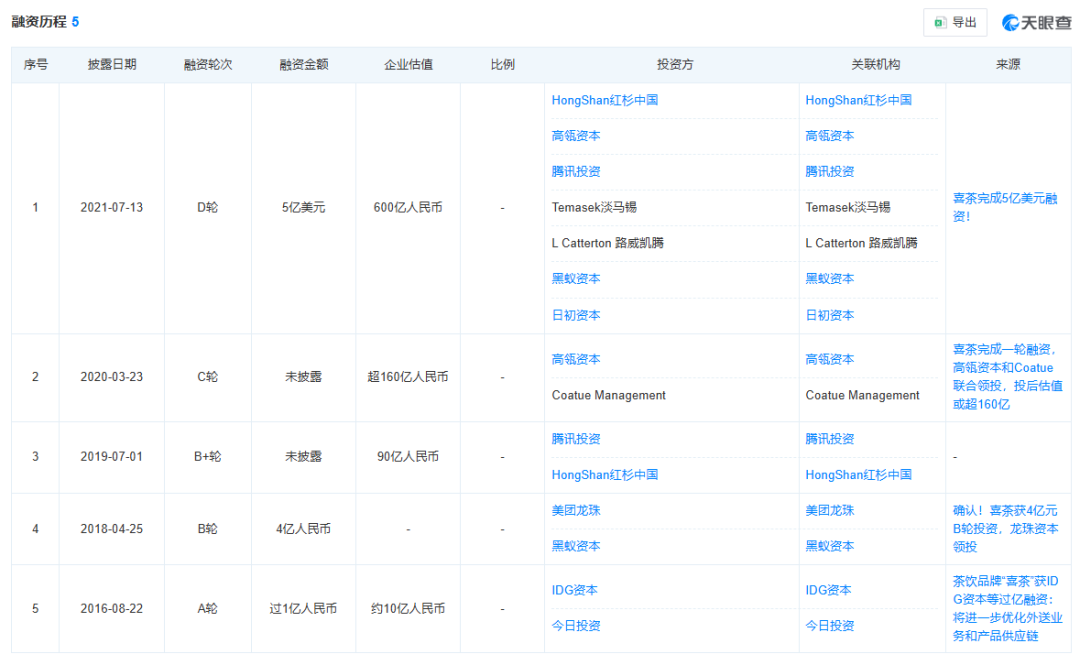The image size is (1080, 665).
Task: Open 高瓴资本 investor link in C轮 row
Action: pyautogui.click(x=576, y=359)
